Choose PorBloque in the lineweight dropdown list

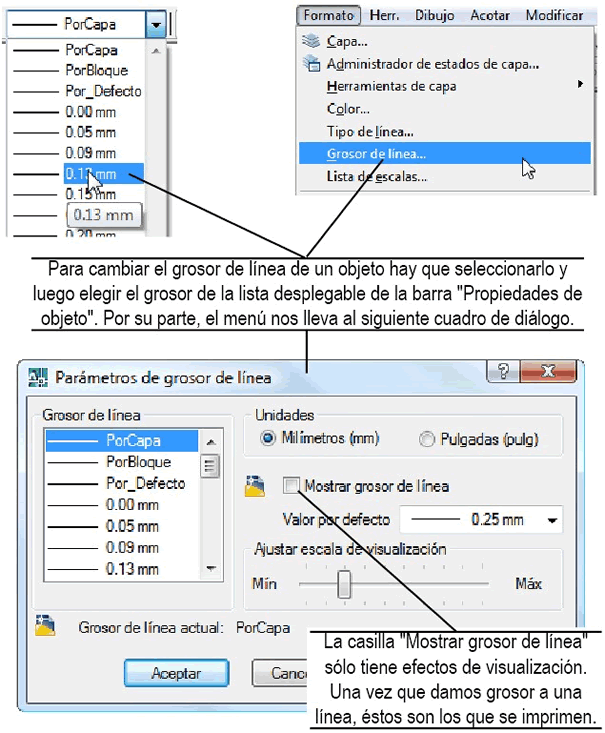(78, 71)
